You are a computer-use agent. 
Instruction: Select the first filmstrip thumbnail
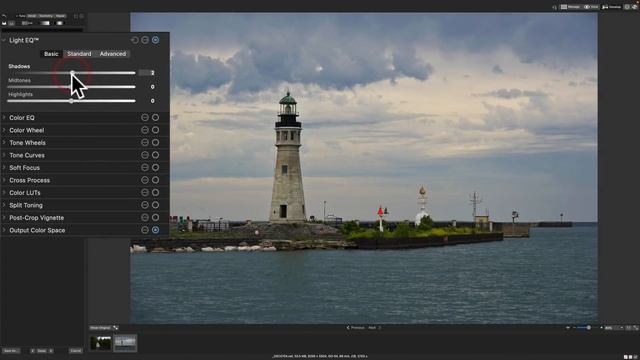pyautogui.click(x=100, y=343)
